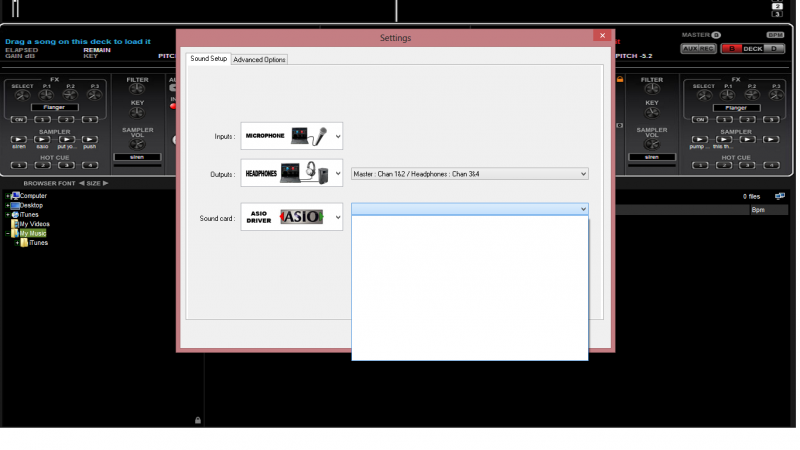
Task: Click the BPM button at top right
Action: (x=774, y=35)
